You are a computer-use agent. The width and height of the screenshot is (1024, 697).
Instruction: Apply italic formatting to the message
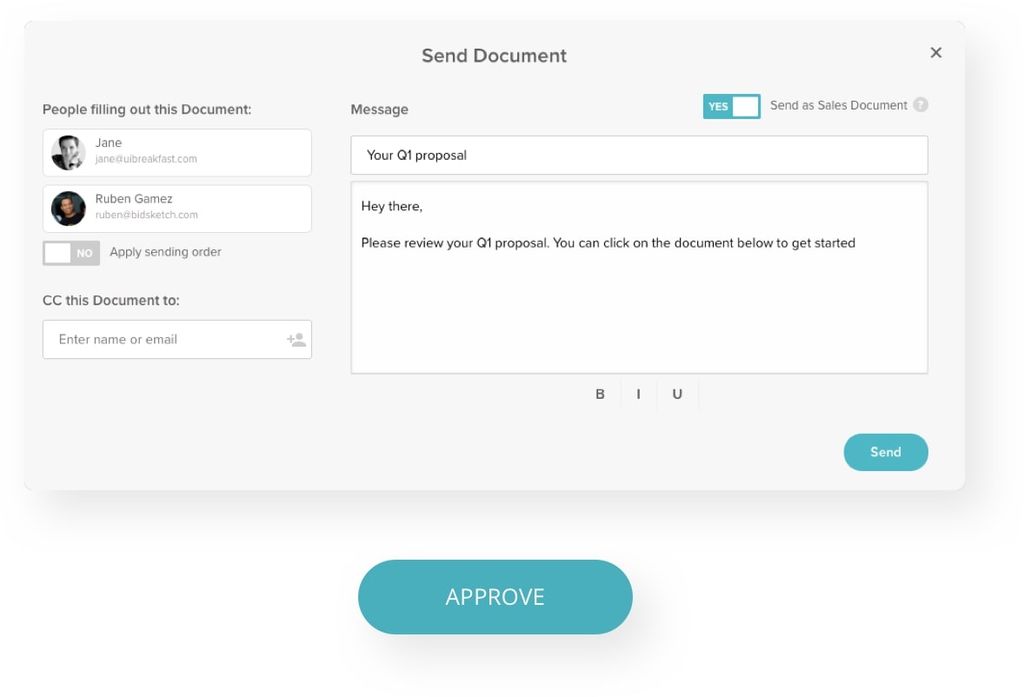[x=639, y=393]
